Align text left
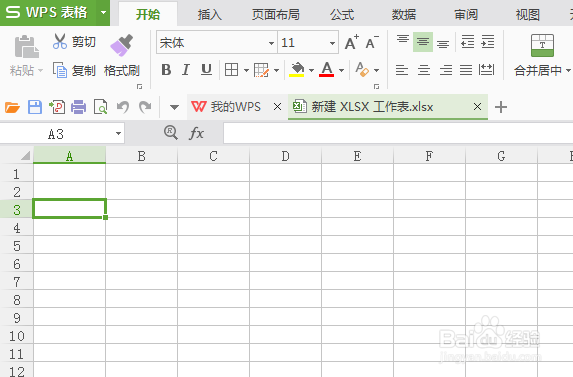Image resolution: width=573 pixels, height=377 pixels. click(402, 70)
